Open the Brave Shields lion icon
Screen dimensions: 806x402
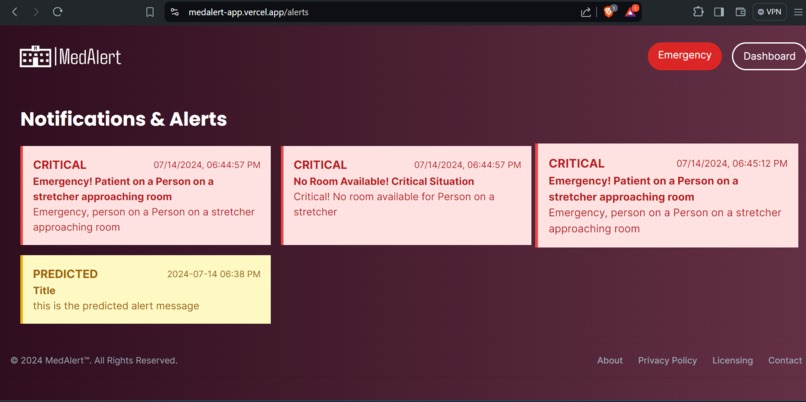(610, 11)
